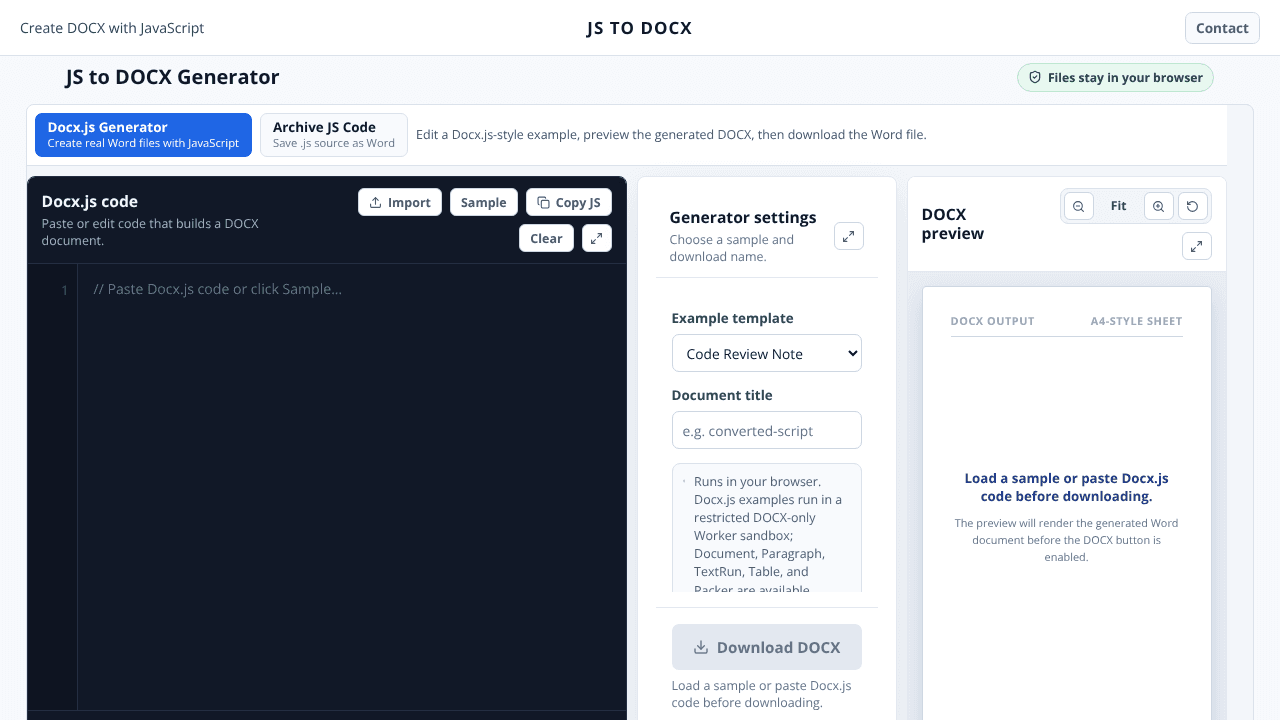Click the Files stay in your browser badge

1115,78
